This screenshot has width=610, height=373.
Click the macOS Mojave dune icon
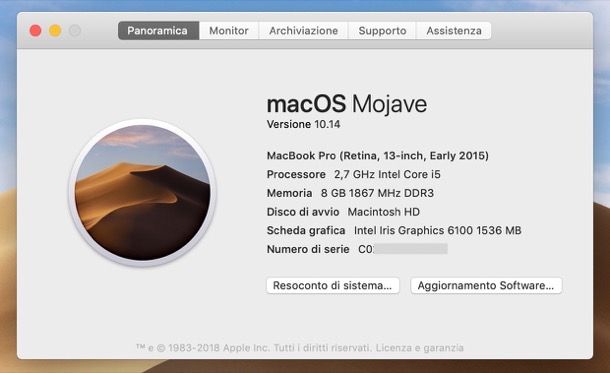click(x=142, y=193)
